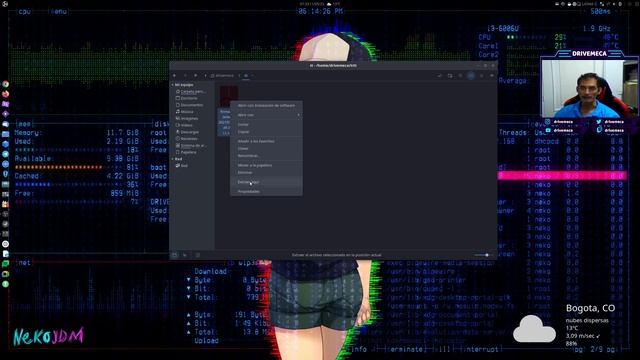Click the path bar left scroll arrow
The height and width of the screenshot is (360, 640).
(205, 76)
